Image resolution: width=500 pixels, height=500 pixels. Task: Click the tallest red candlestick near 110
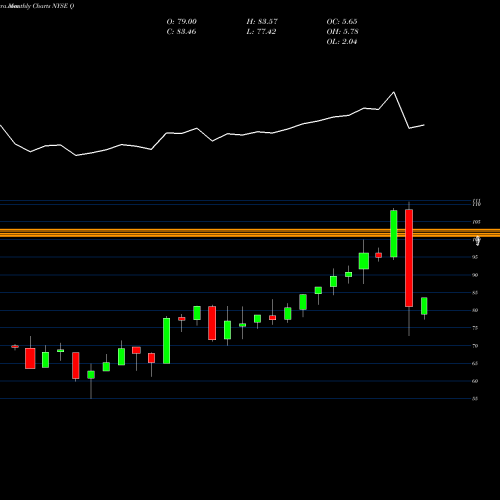point(409,258)
